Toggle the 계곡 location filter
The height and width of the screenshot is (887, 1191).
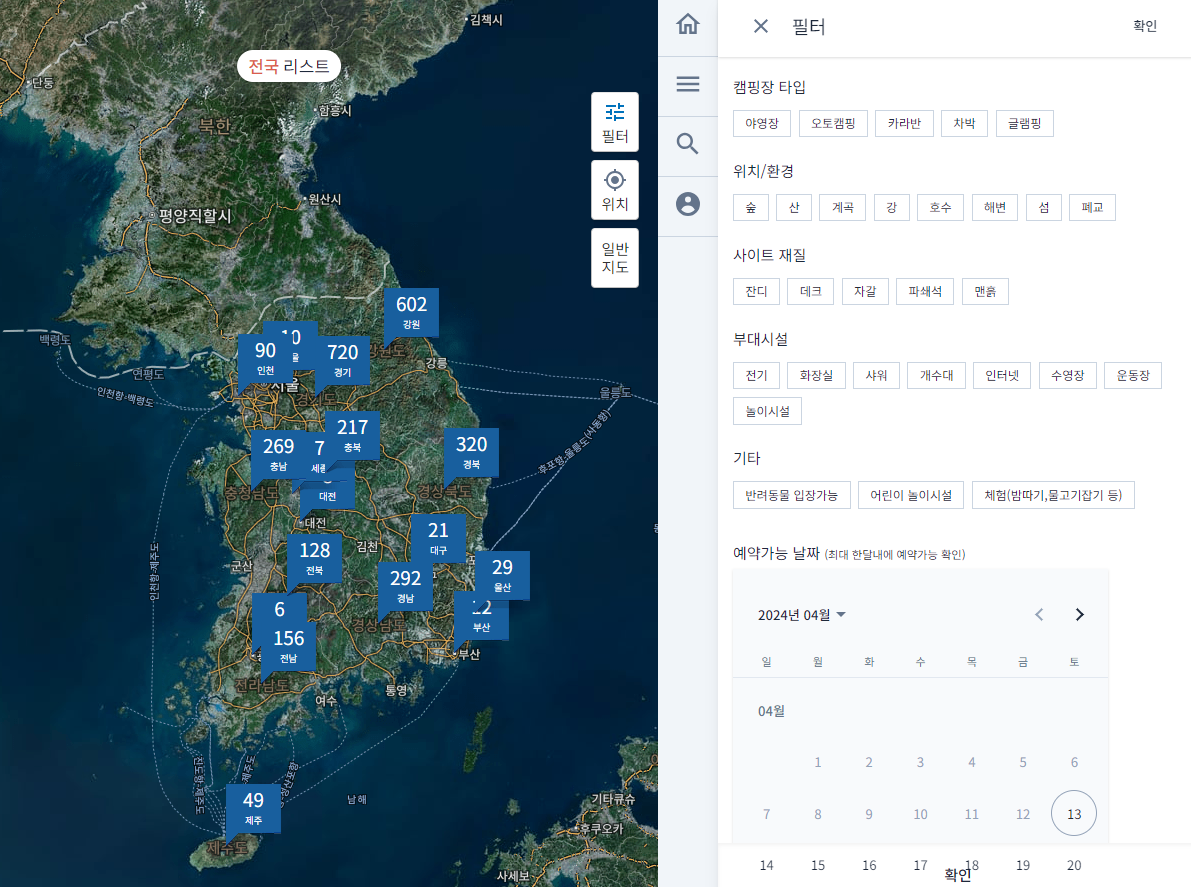(842, 207)
